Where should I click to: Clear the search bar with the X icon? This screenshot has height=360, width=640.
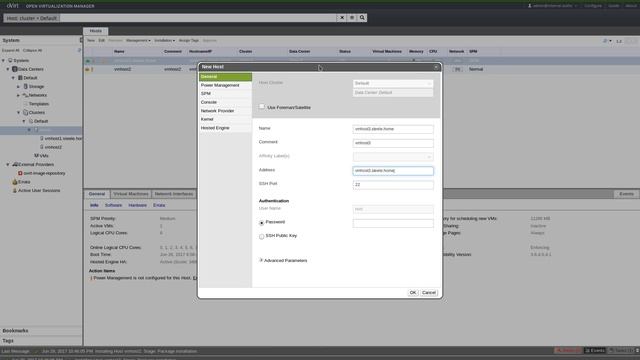pos(342,18)
